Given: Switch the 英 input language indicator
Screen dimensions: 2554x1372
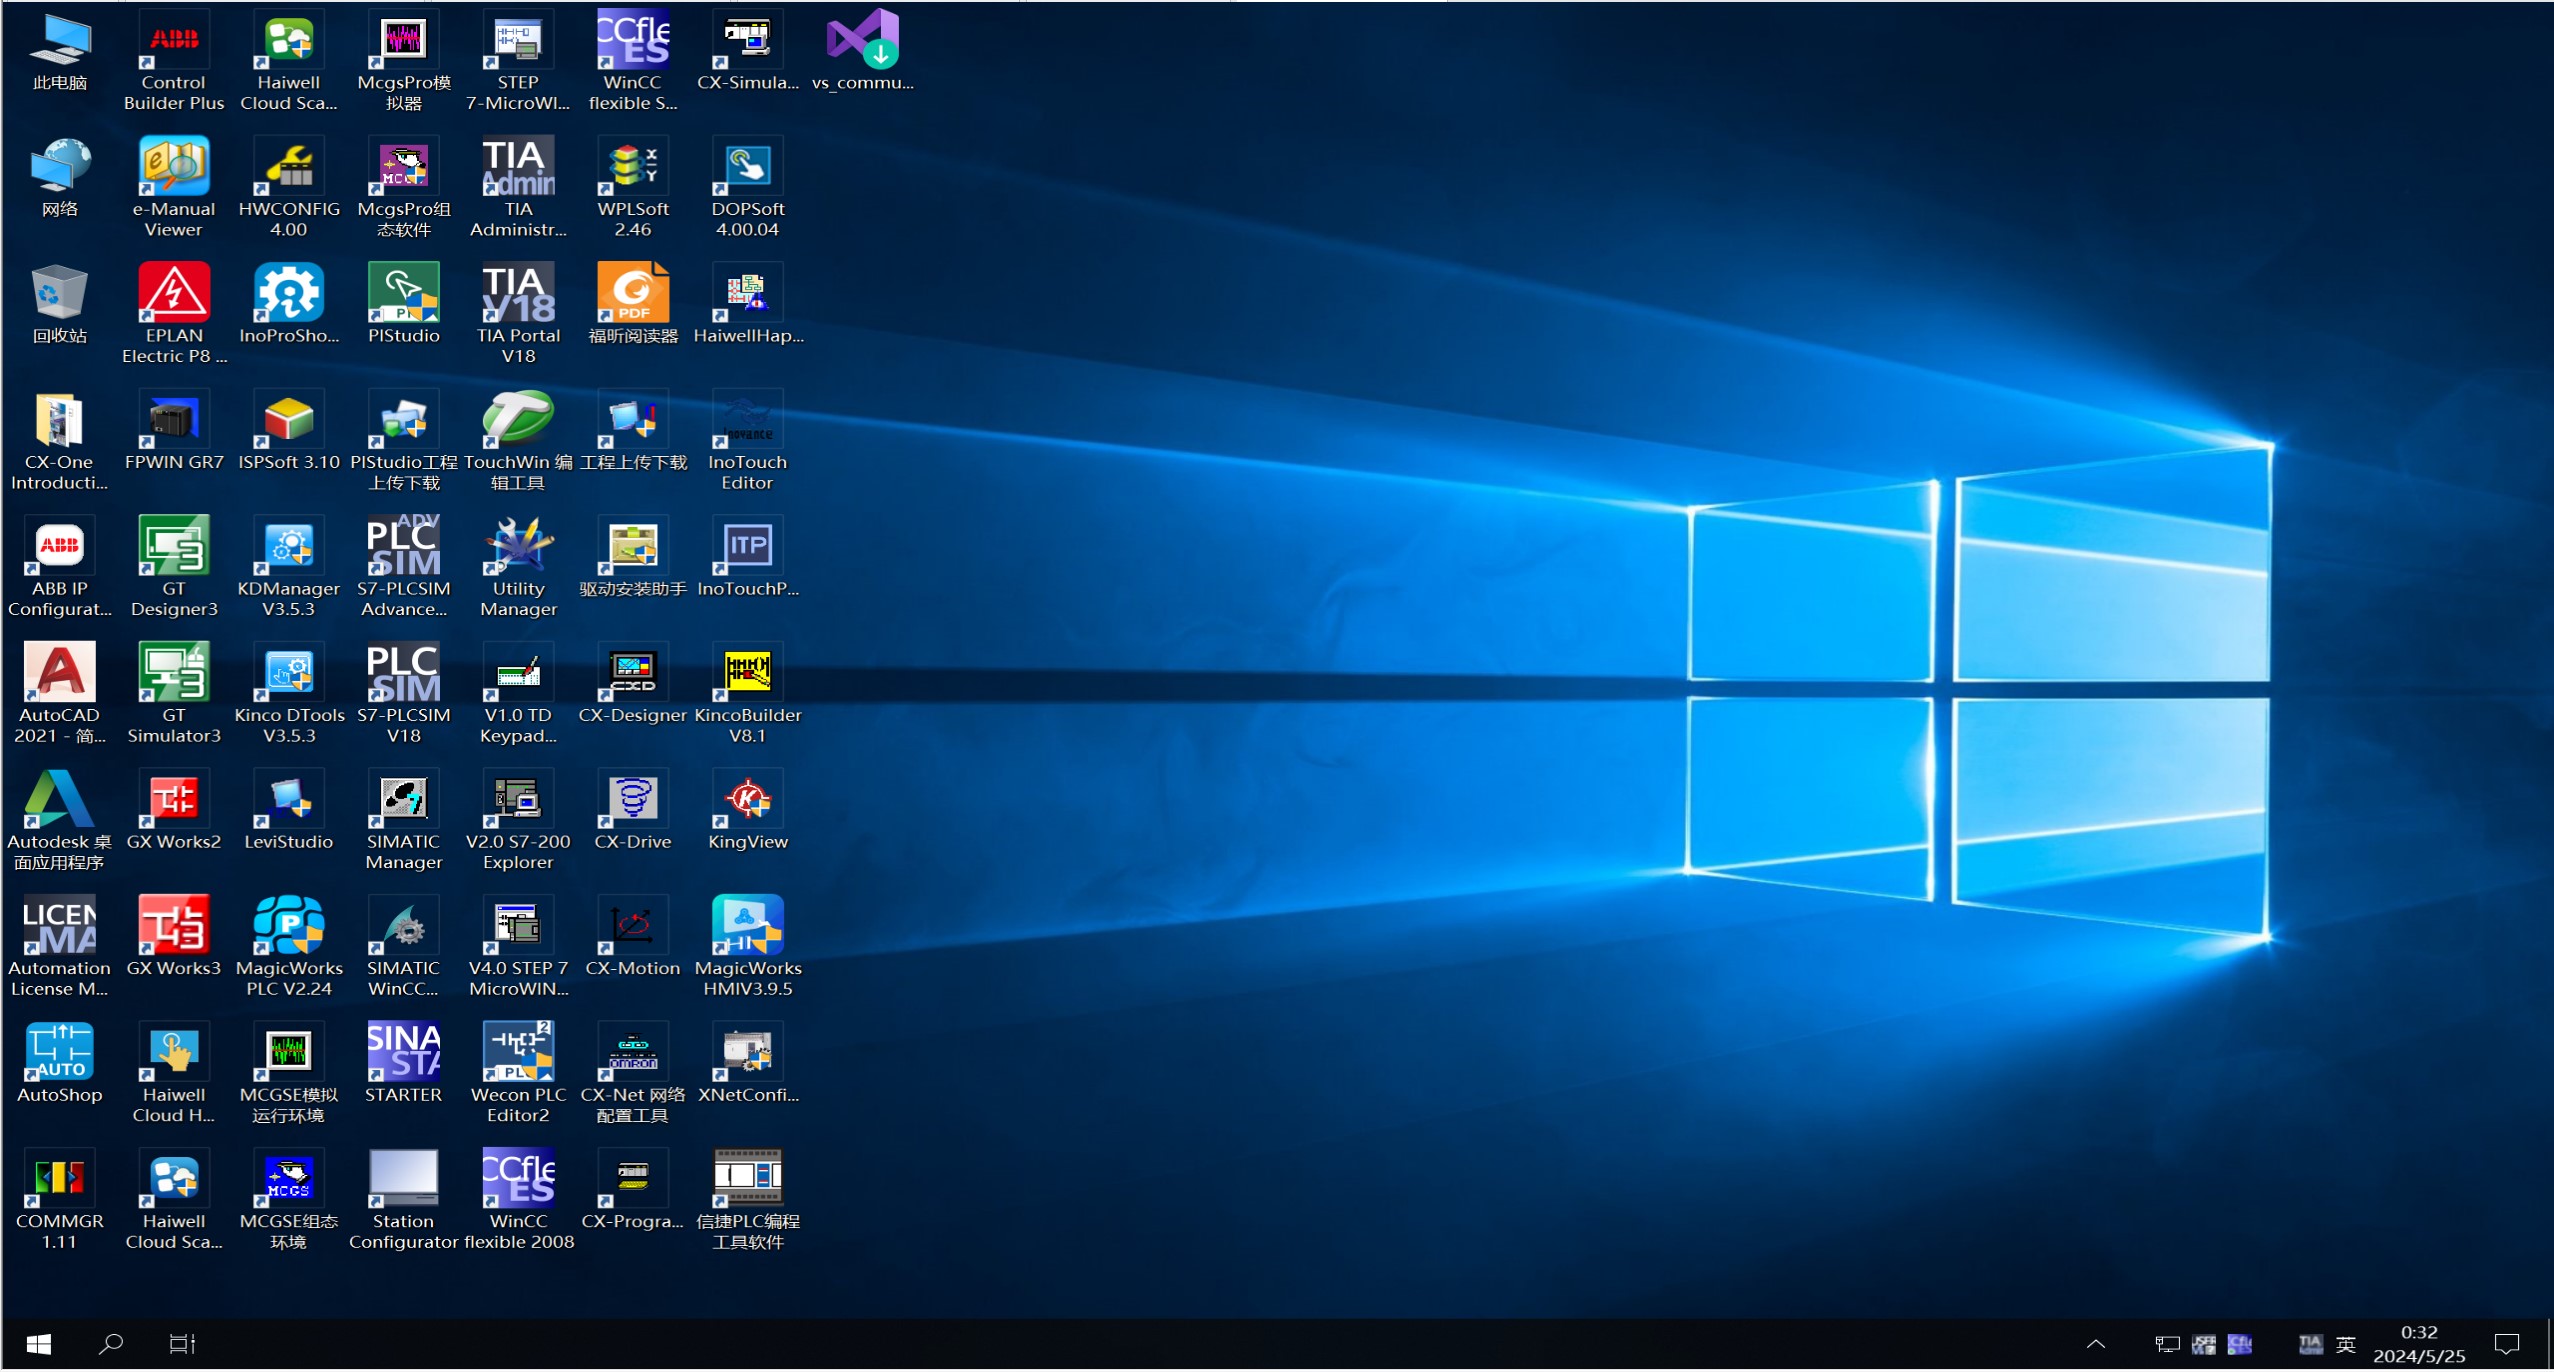Looking at the screenshot, I should tap(2346, 1344).
